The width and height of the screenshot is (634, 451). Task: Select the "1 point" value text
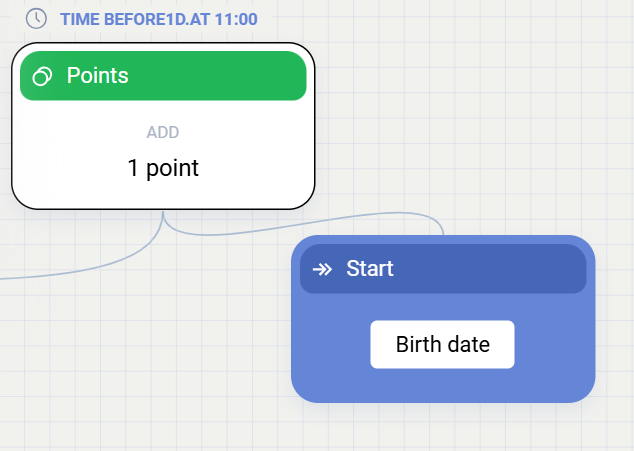pyautogui.click(x=163, y=168)
